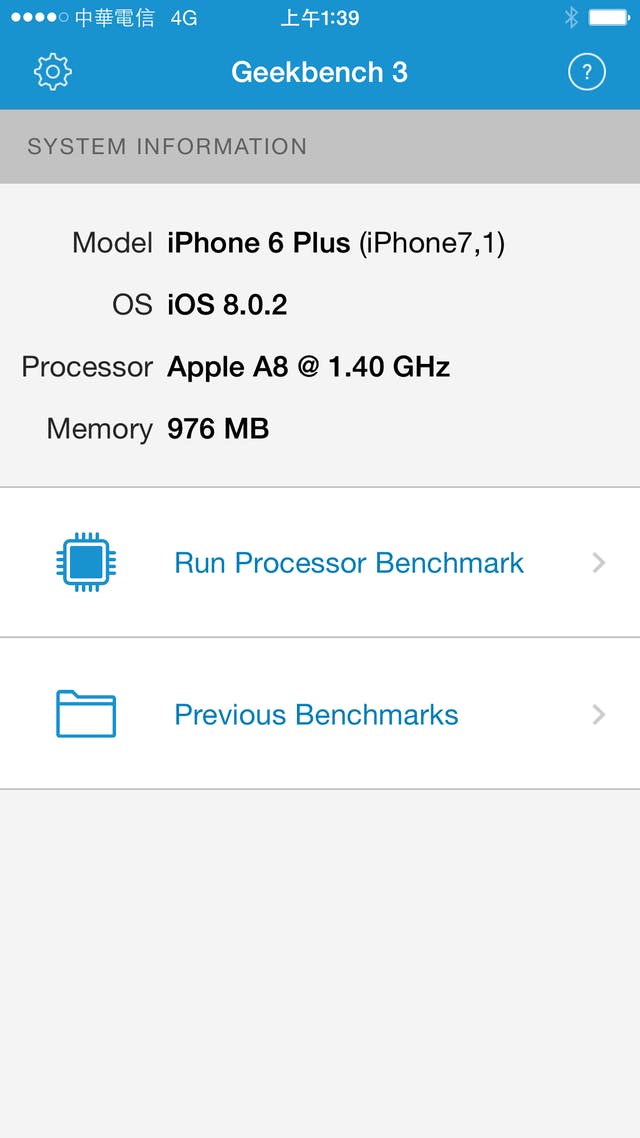Tap the folder icon for previous benchmarks

[x=86, y=714]
